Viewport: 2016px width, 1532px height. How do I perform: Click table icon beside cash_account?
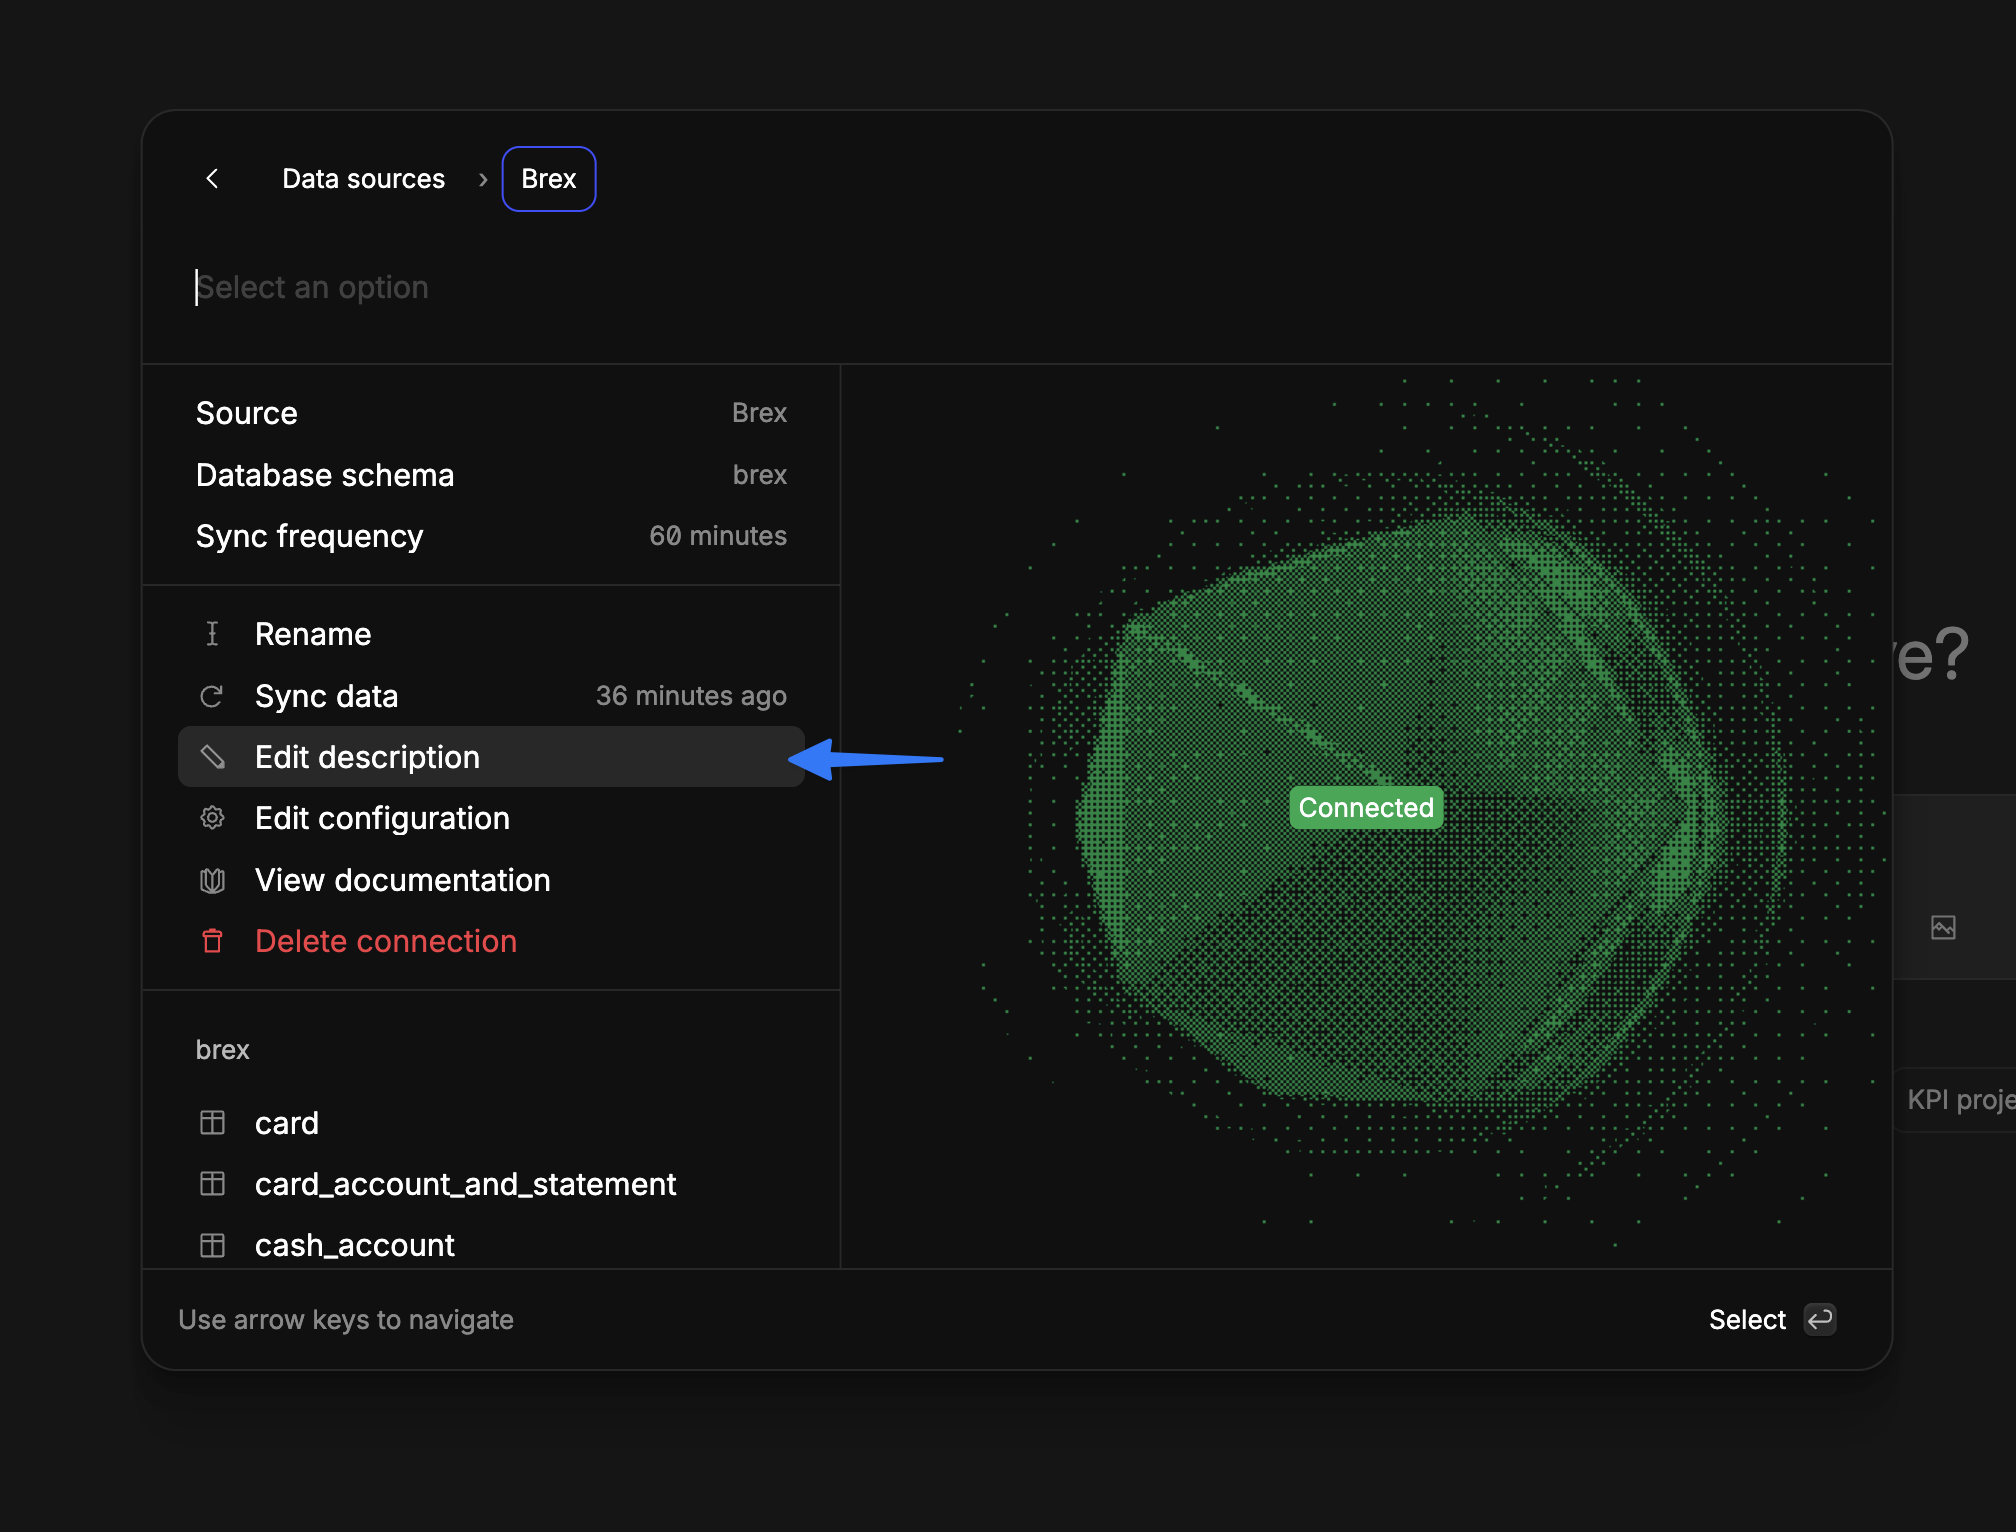pos(212,1245)
